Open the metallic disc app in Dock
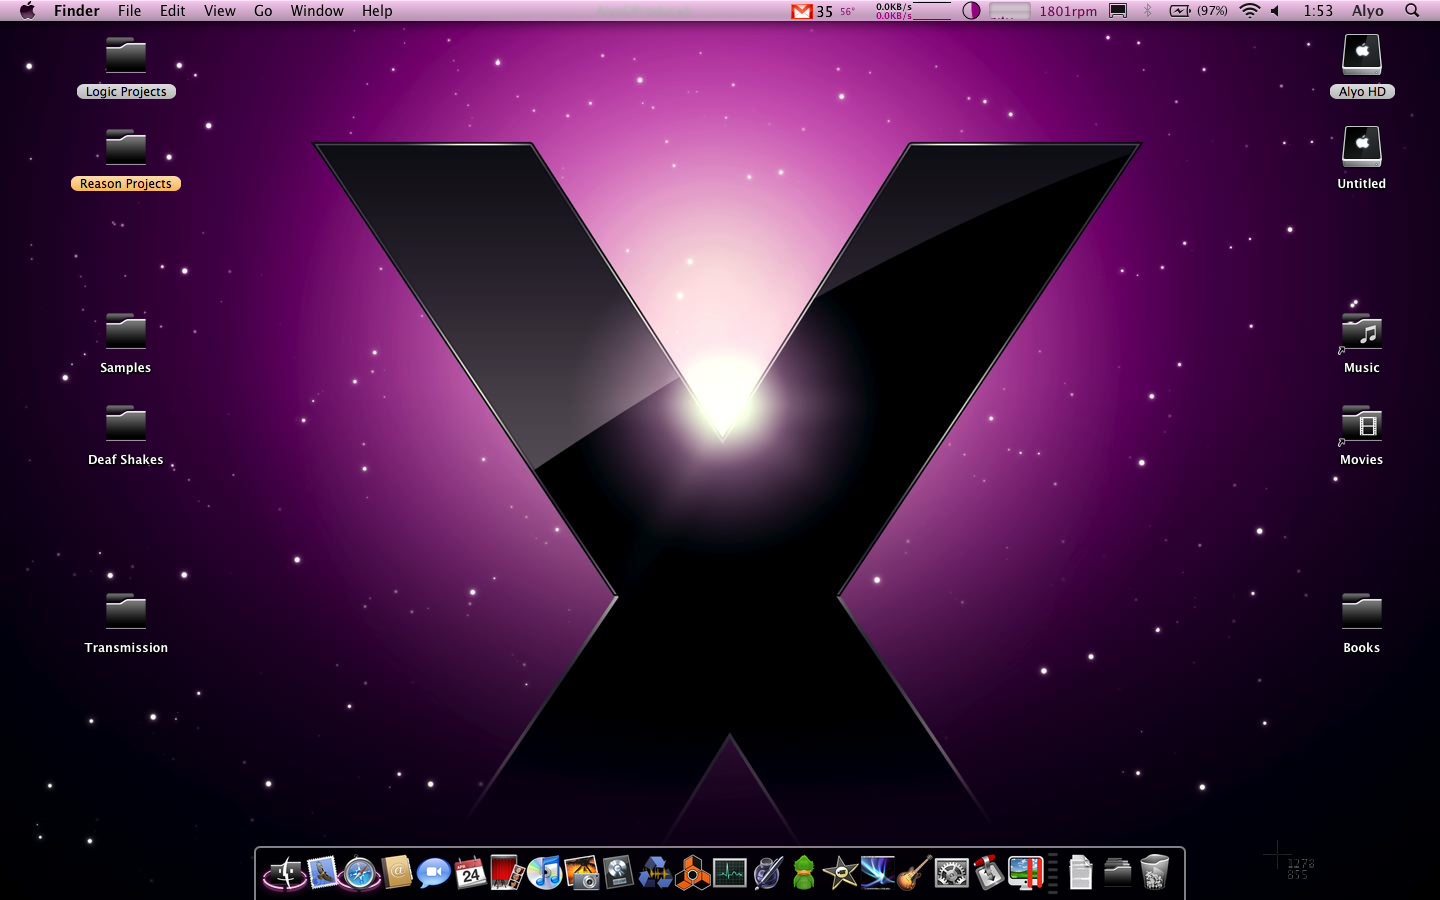The width and height of the screenshot is (1440, 900). [618, 873]
